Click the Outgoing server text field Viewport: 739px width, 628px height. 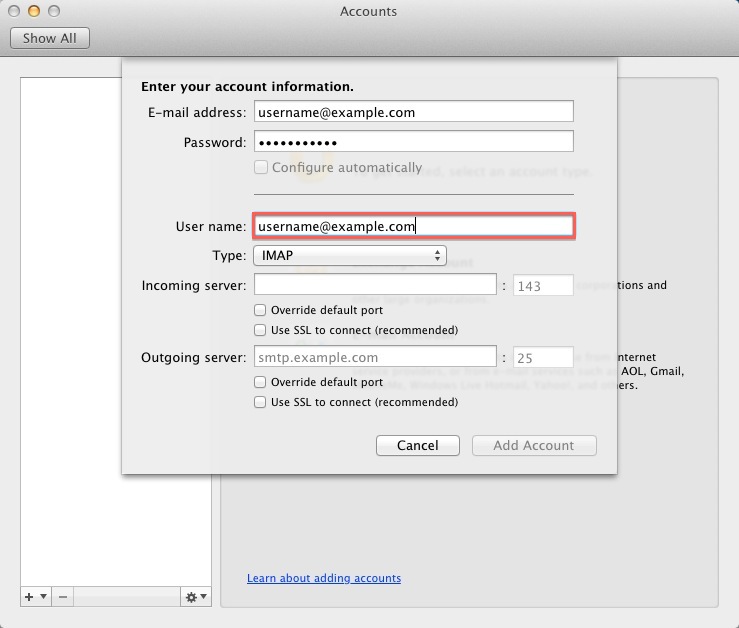375,357
